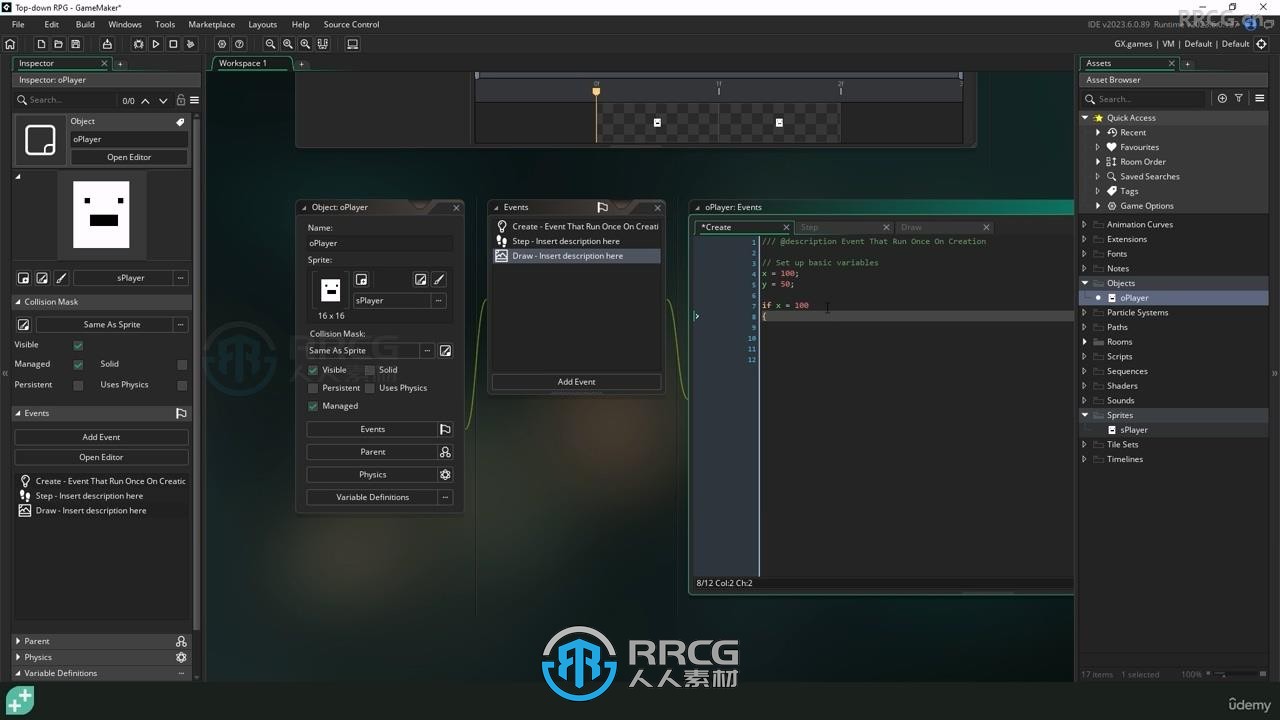This screenshot has height=720, width=1280.
Task: Expand the Variable Definitions section in Inspector
Action: [x=18, y=673]
